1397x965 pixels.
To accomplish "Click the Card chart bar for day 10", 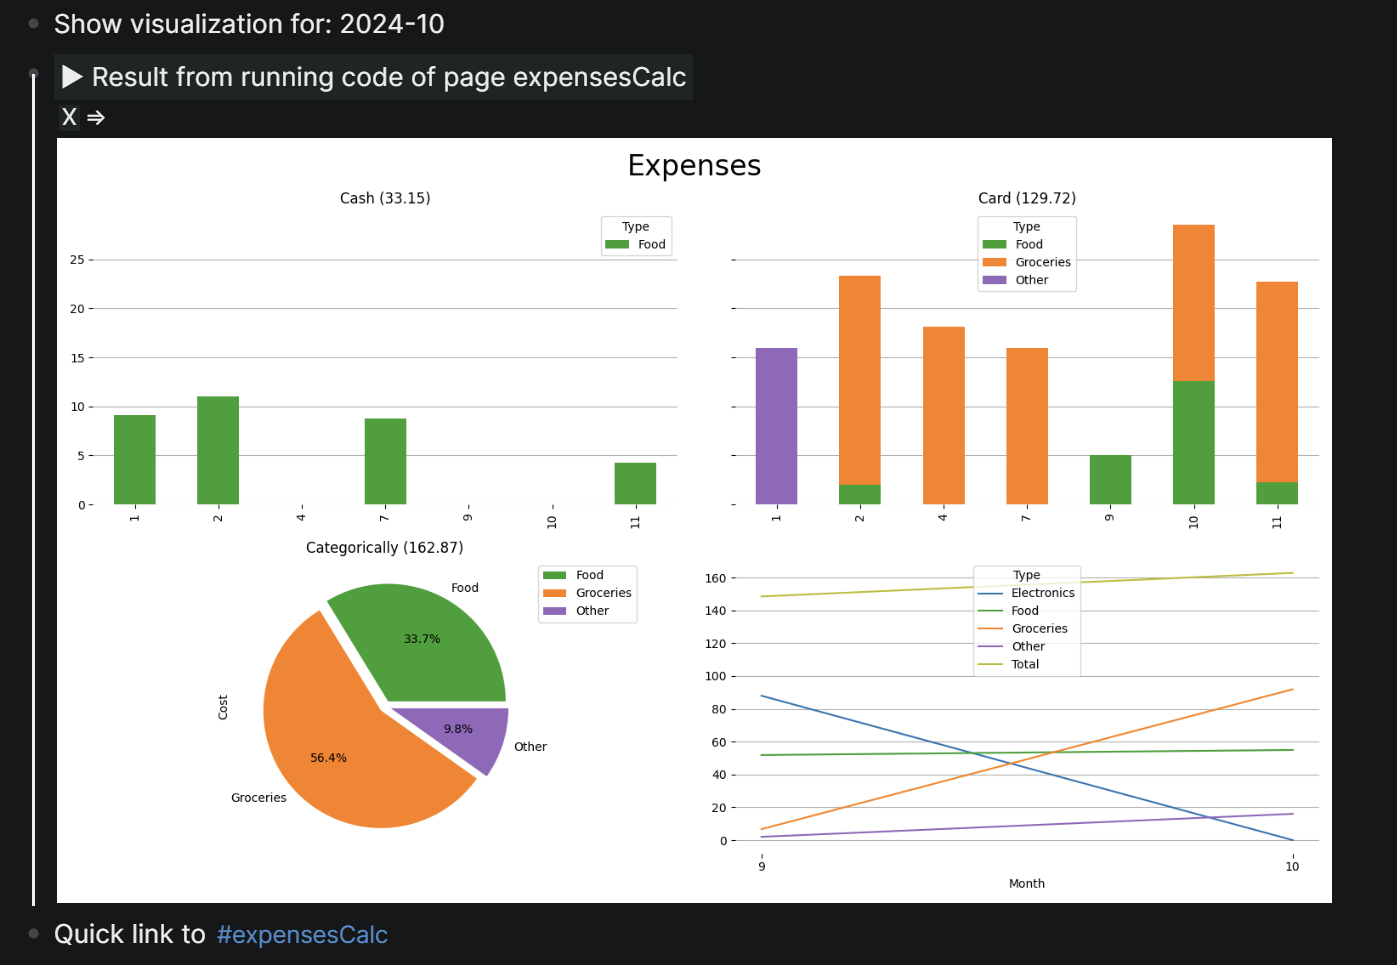I will point(1193,364).
